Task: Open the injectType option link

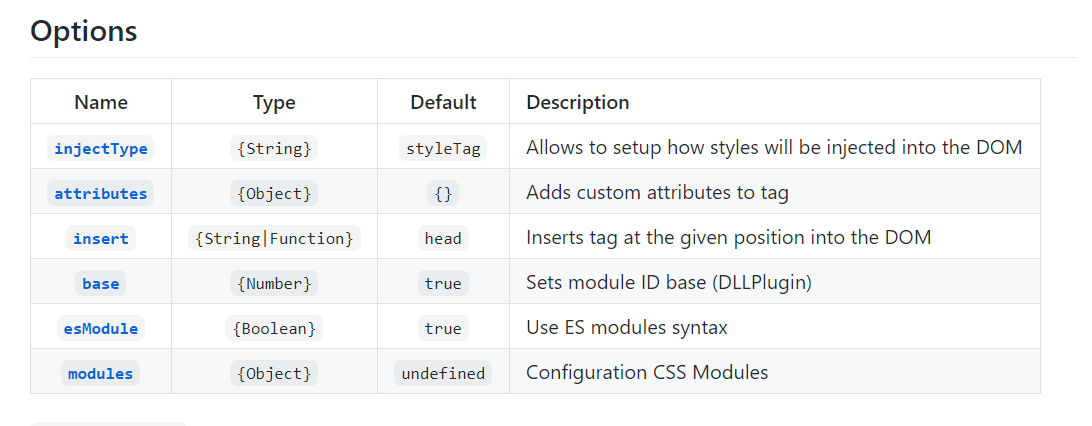Action: 101,149
